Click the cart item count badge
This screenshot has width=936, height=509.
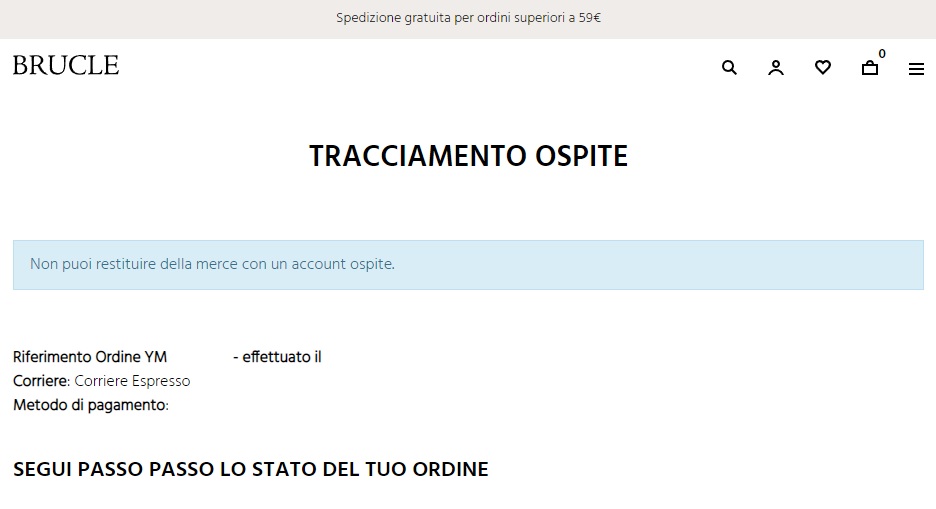point(882,54)
